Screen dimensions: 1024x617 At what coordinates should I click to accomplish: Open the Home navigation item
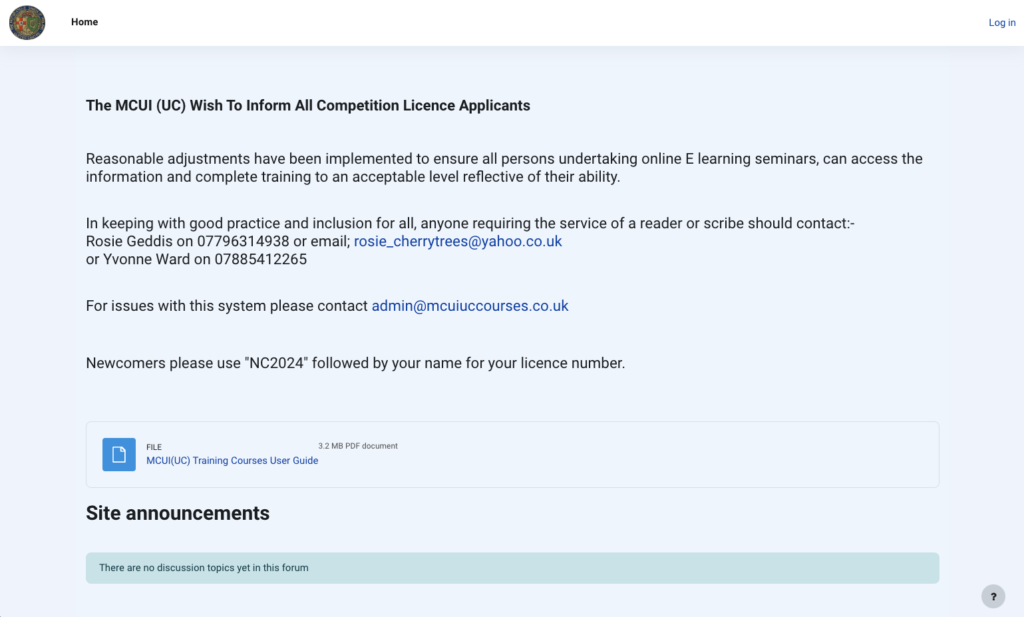(x=84, y=22)
